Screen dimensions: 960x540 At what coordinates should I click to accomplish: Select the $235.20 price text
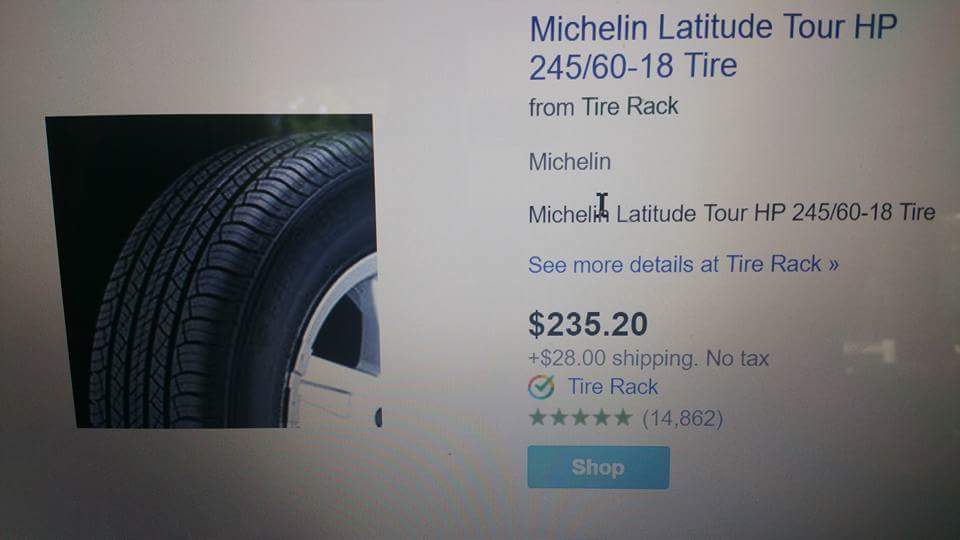588,324
